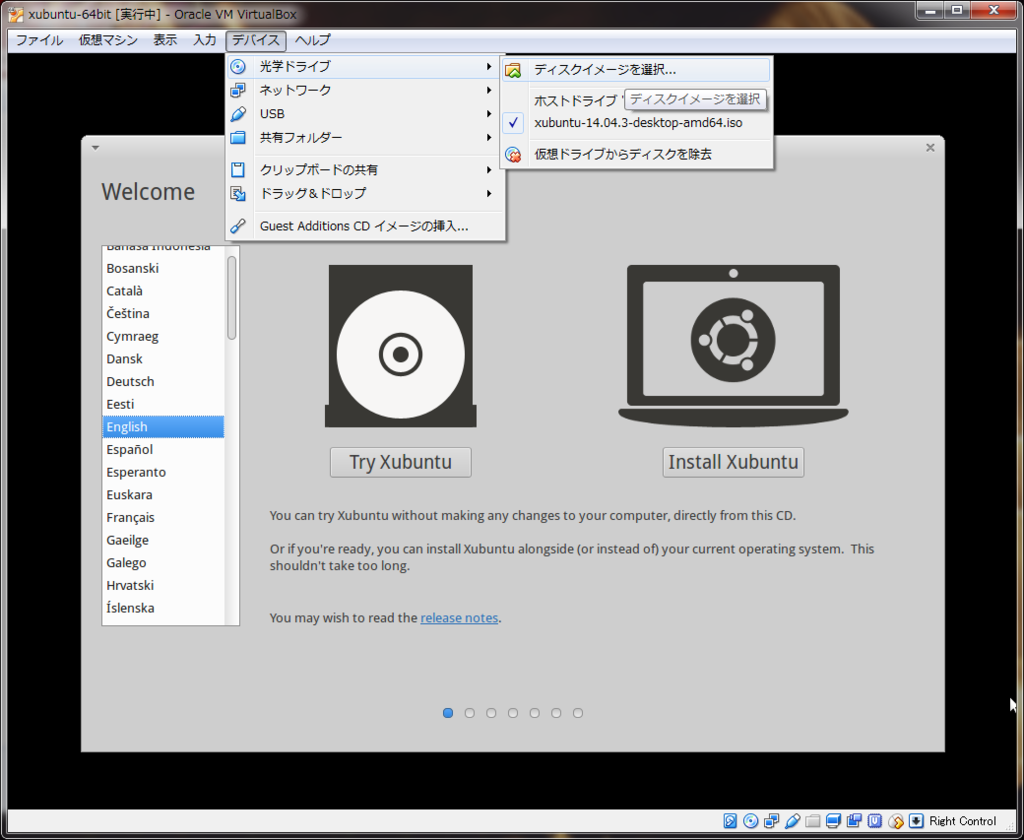Select the fifth installer page dot
Screen dimensions: 1024x840
tap(534, 713)
